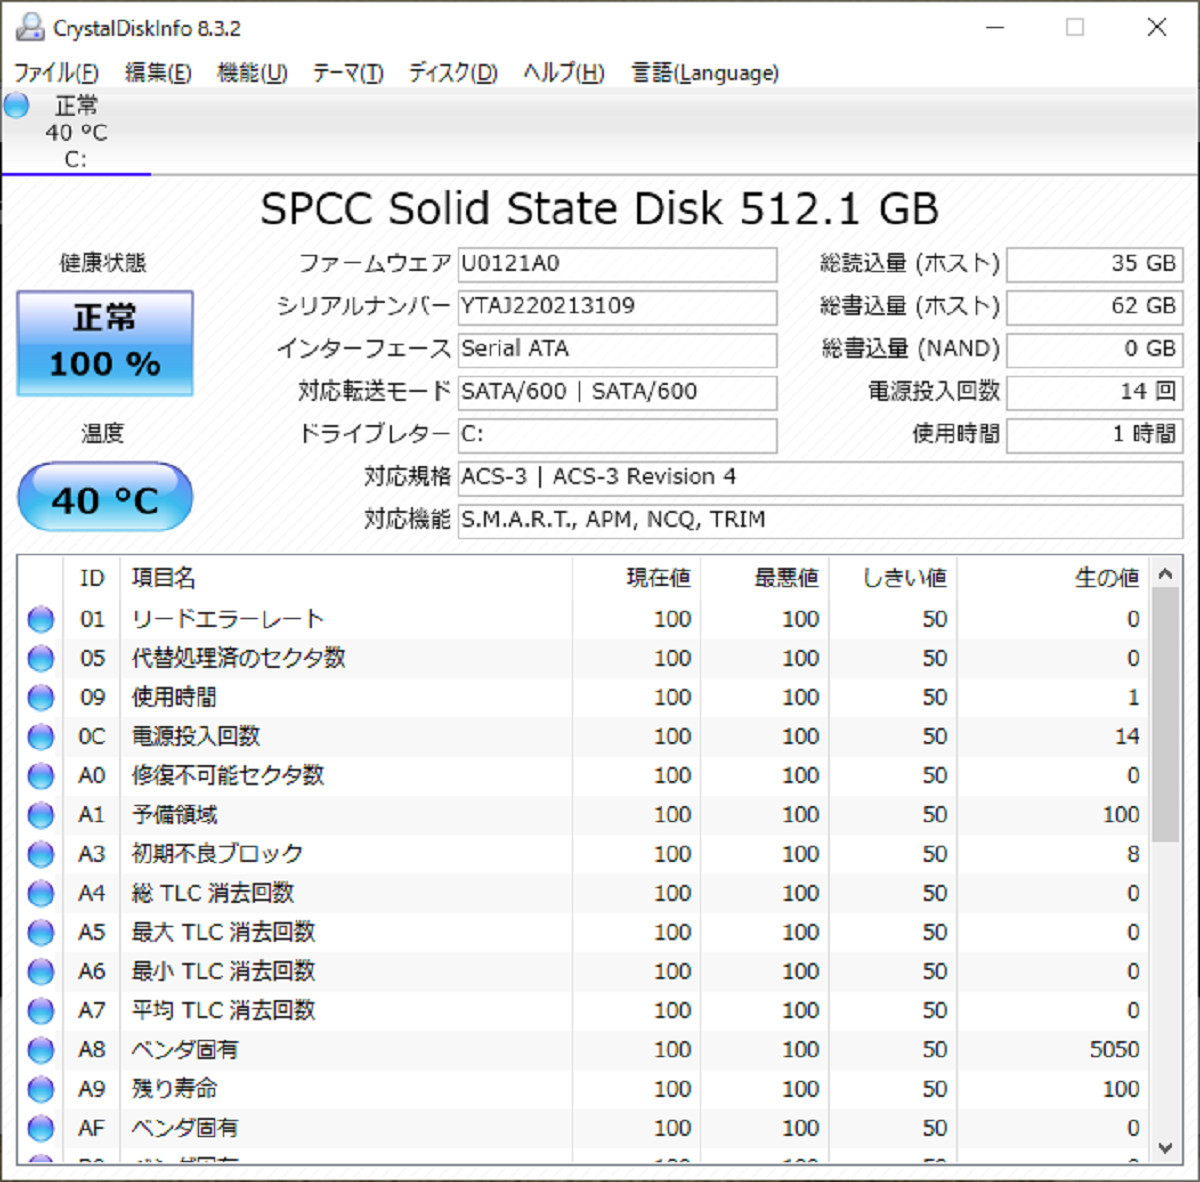Click the standard field ACS-3 | ACS-3 Revision 4
Screen dimensions: 1200x1182
(820, 477)
